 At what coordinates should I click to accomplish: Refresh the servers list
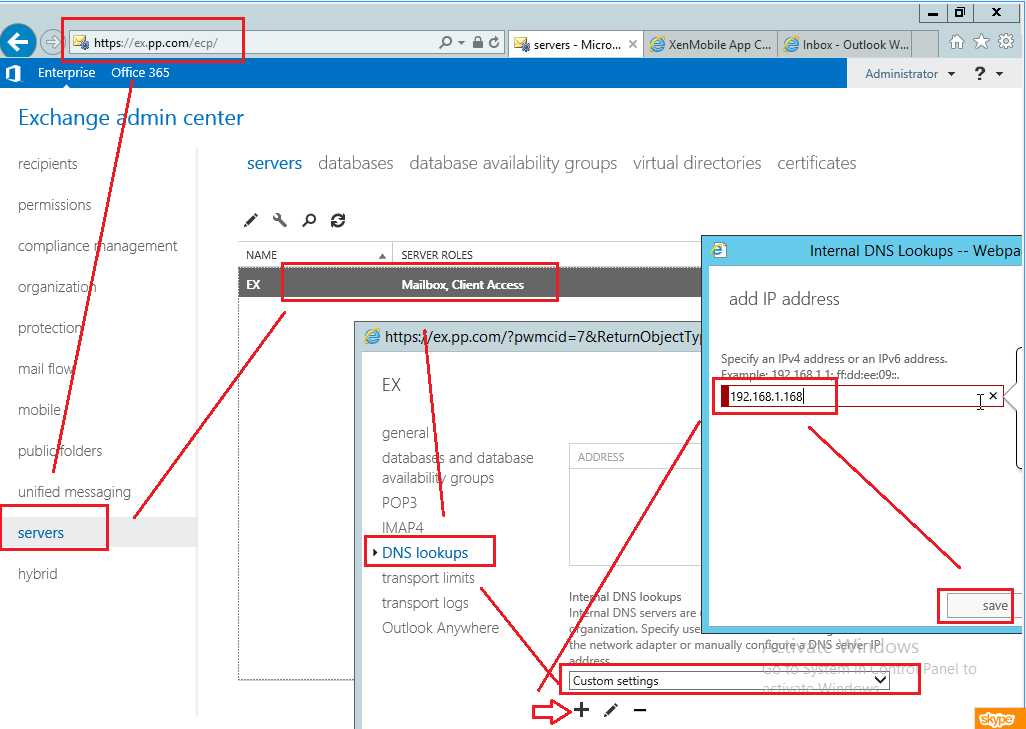tap(338, 221)
